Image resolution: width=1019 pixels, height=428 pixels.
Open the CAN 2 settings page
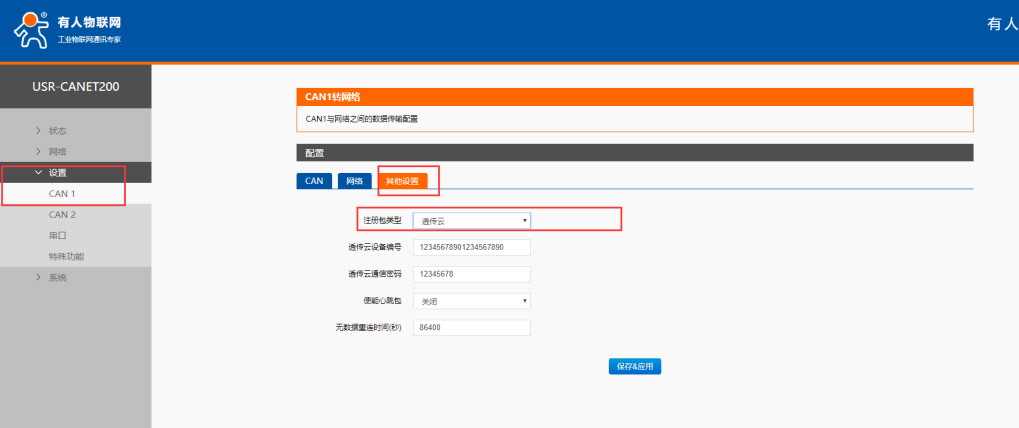coord(62,214)
